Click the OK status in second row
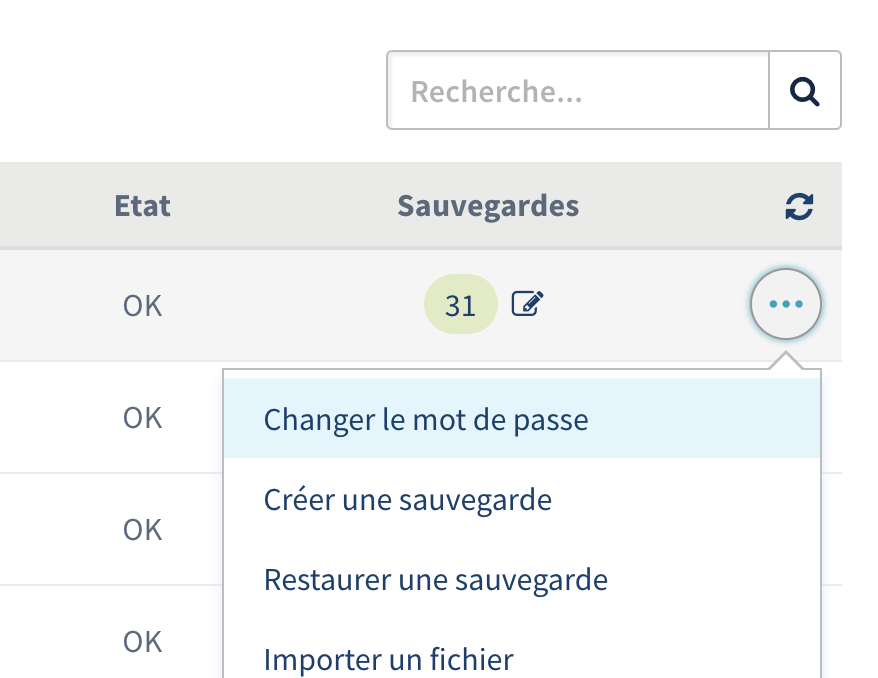This screenshot has height=678, width=878. (x=143, y=417)
